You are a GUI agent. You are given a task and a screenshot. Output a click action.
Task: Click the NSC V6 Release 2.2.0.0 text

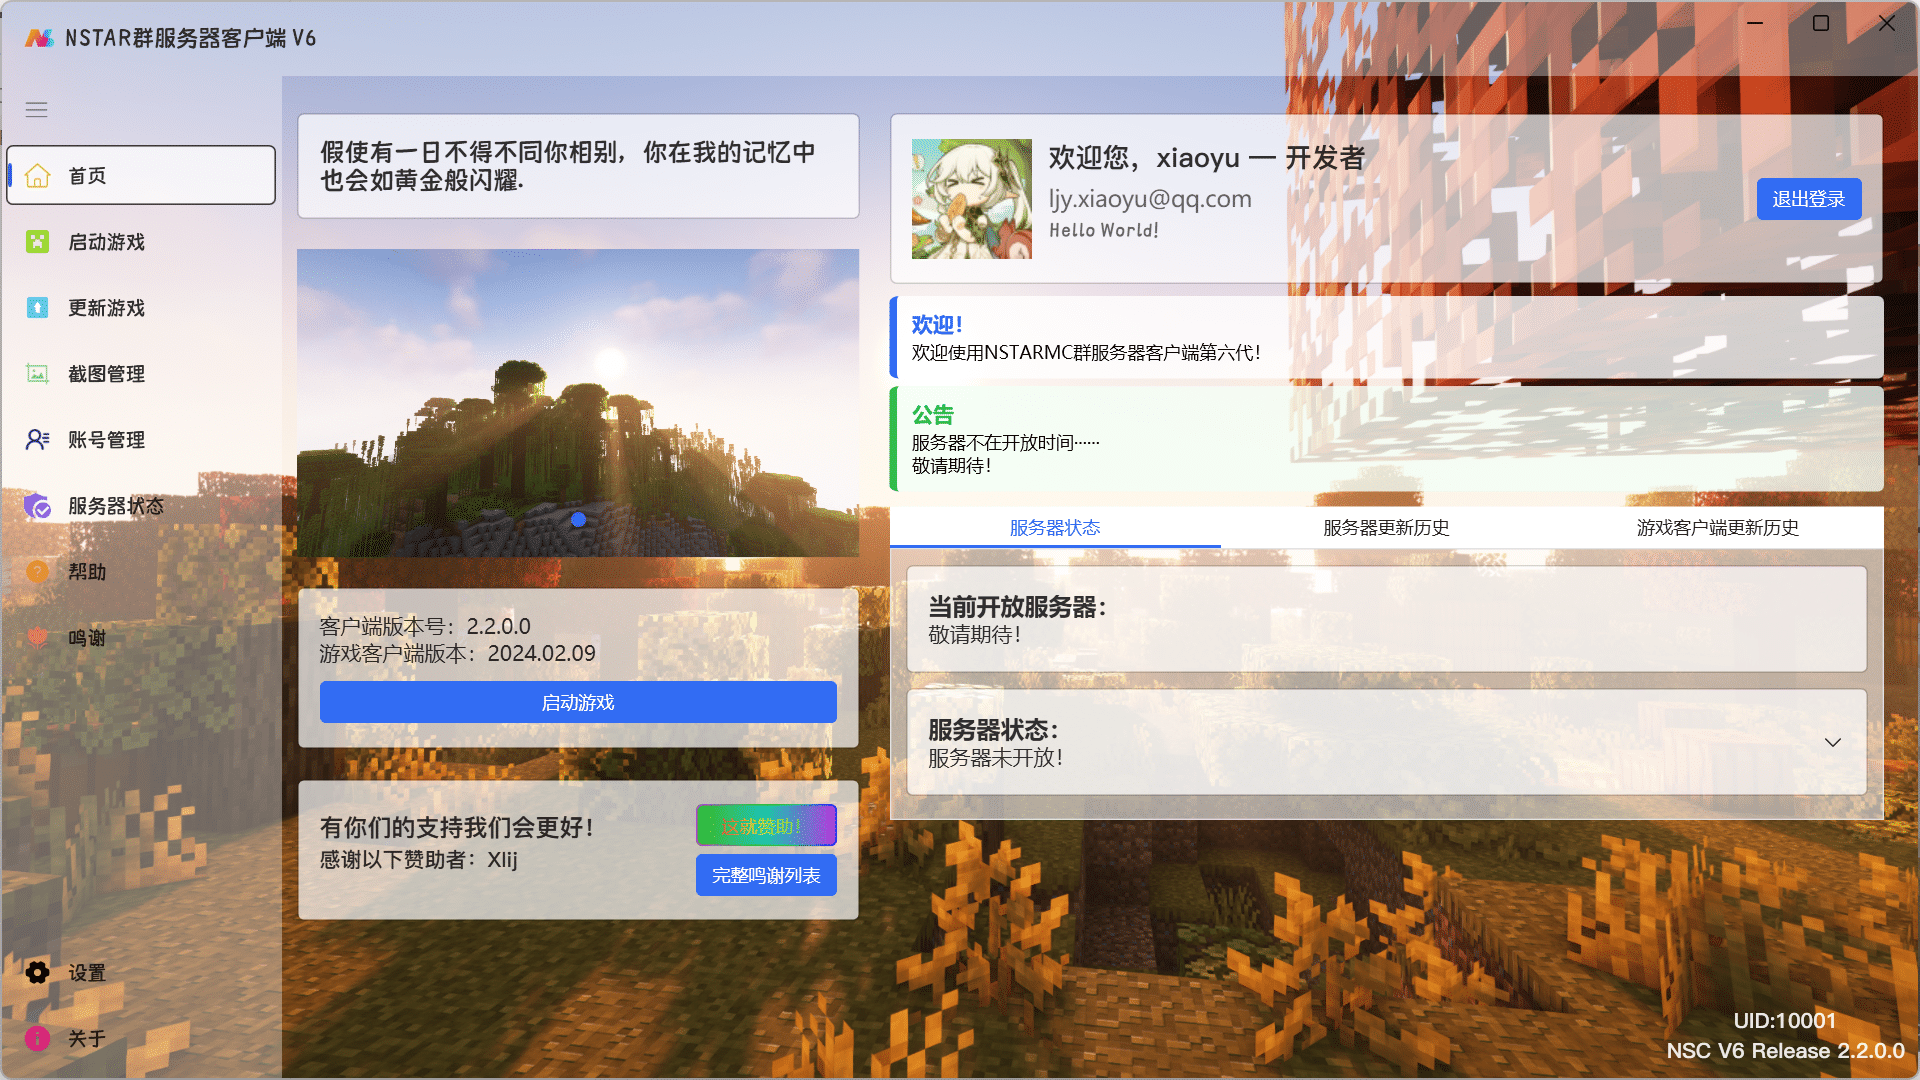1785,1051
